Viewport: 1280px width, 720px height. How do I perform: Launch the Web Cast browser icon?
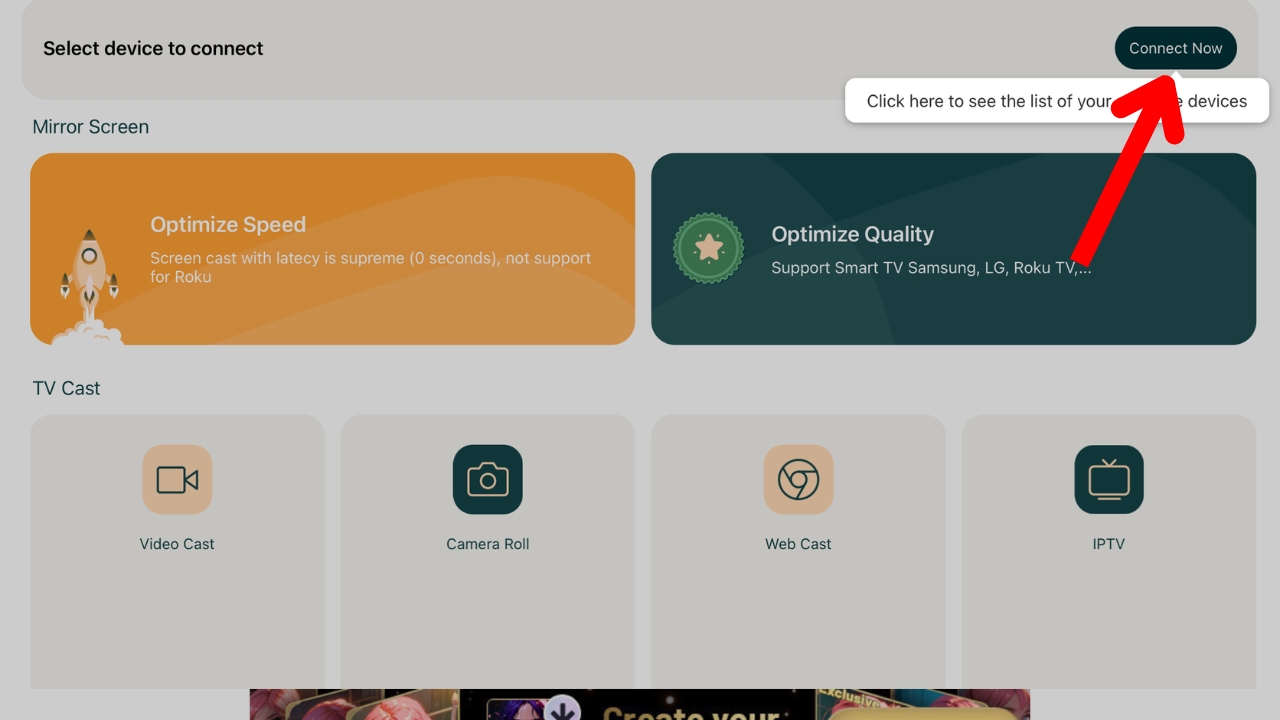(798, 480)
